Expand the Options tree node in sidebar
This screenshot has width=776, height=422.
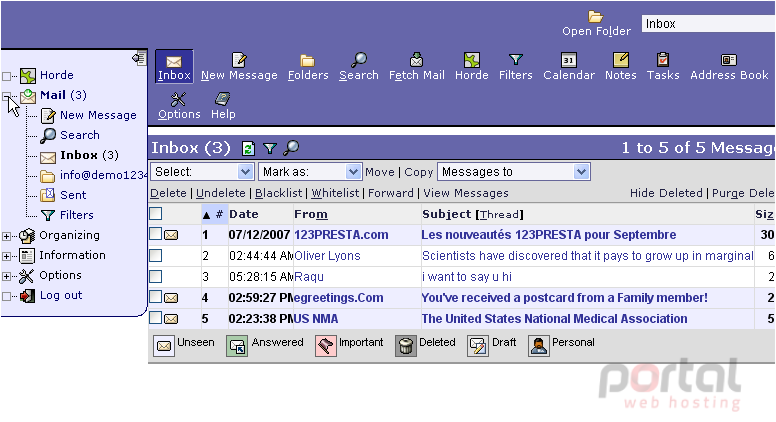point(6,276)
